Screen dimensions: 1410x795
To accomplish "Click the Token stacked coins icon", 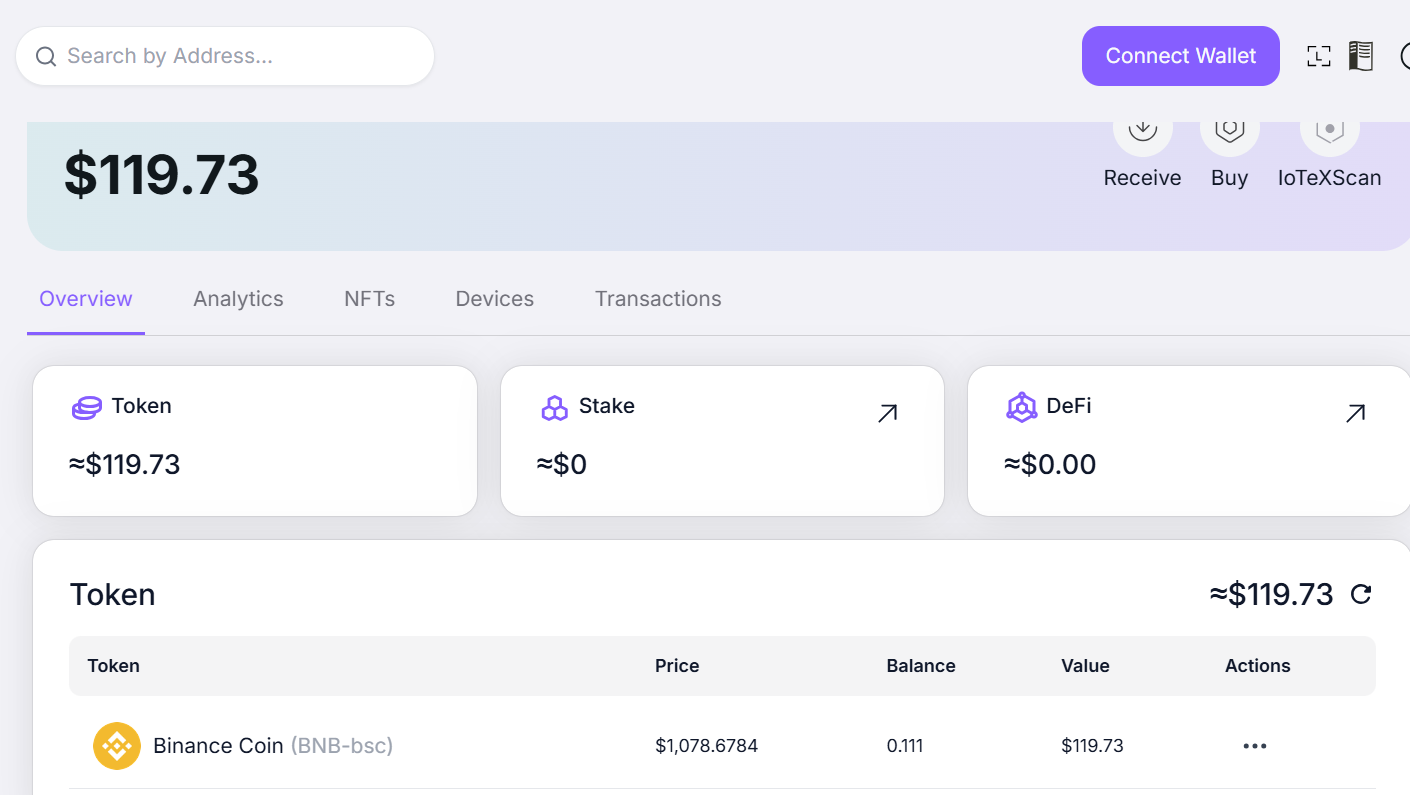I will click(x=87, y=407).
